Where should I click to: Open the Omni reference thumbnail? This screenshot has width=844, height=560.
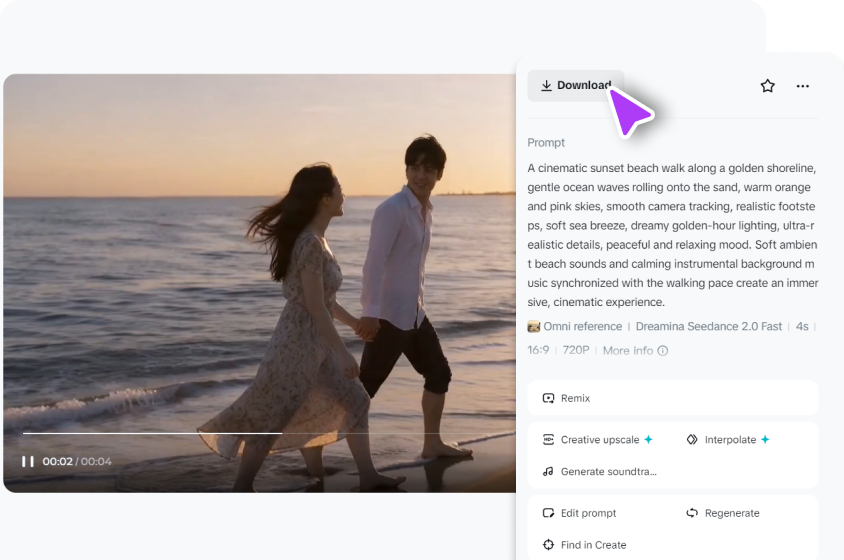pos(533,326)
